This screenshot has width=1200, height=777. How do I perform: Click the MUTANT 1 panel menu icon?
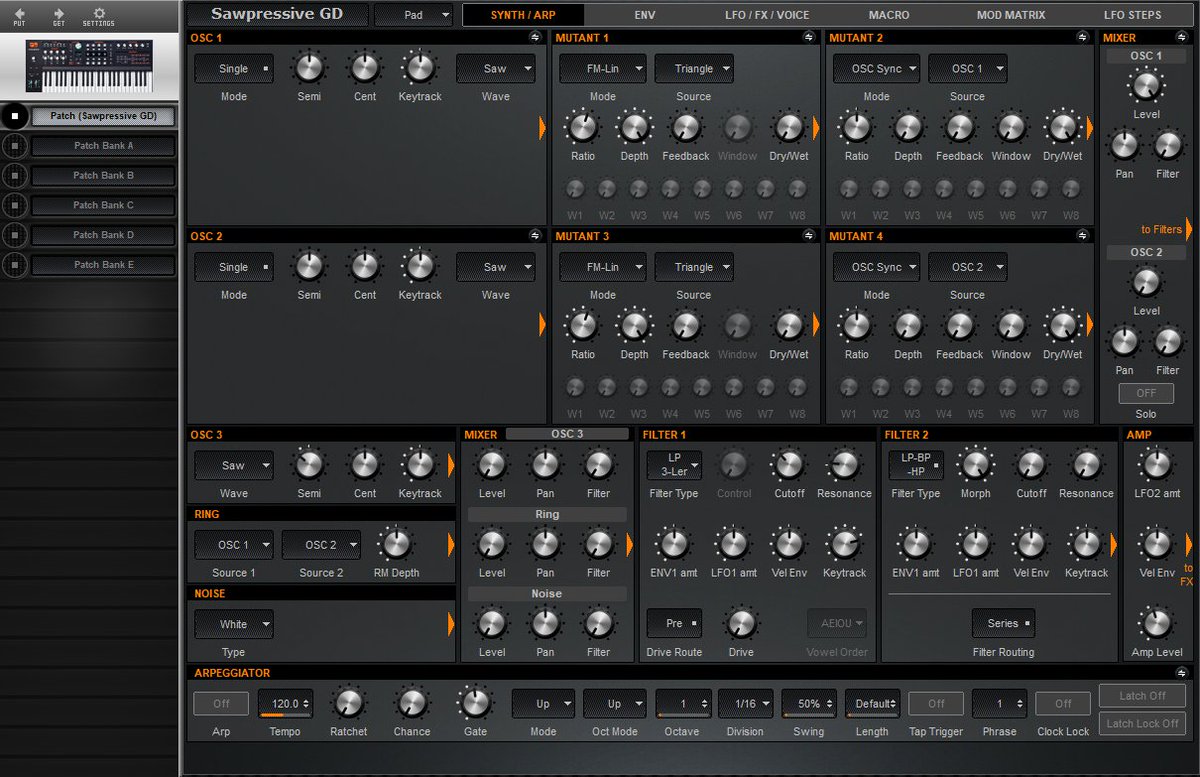(809, 37)
